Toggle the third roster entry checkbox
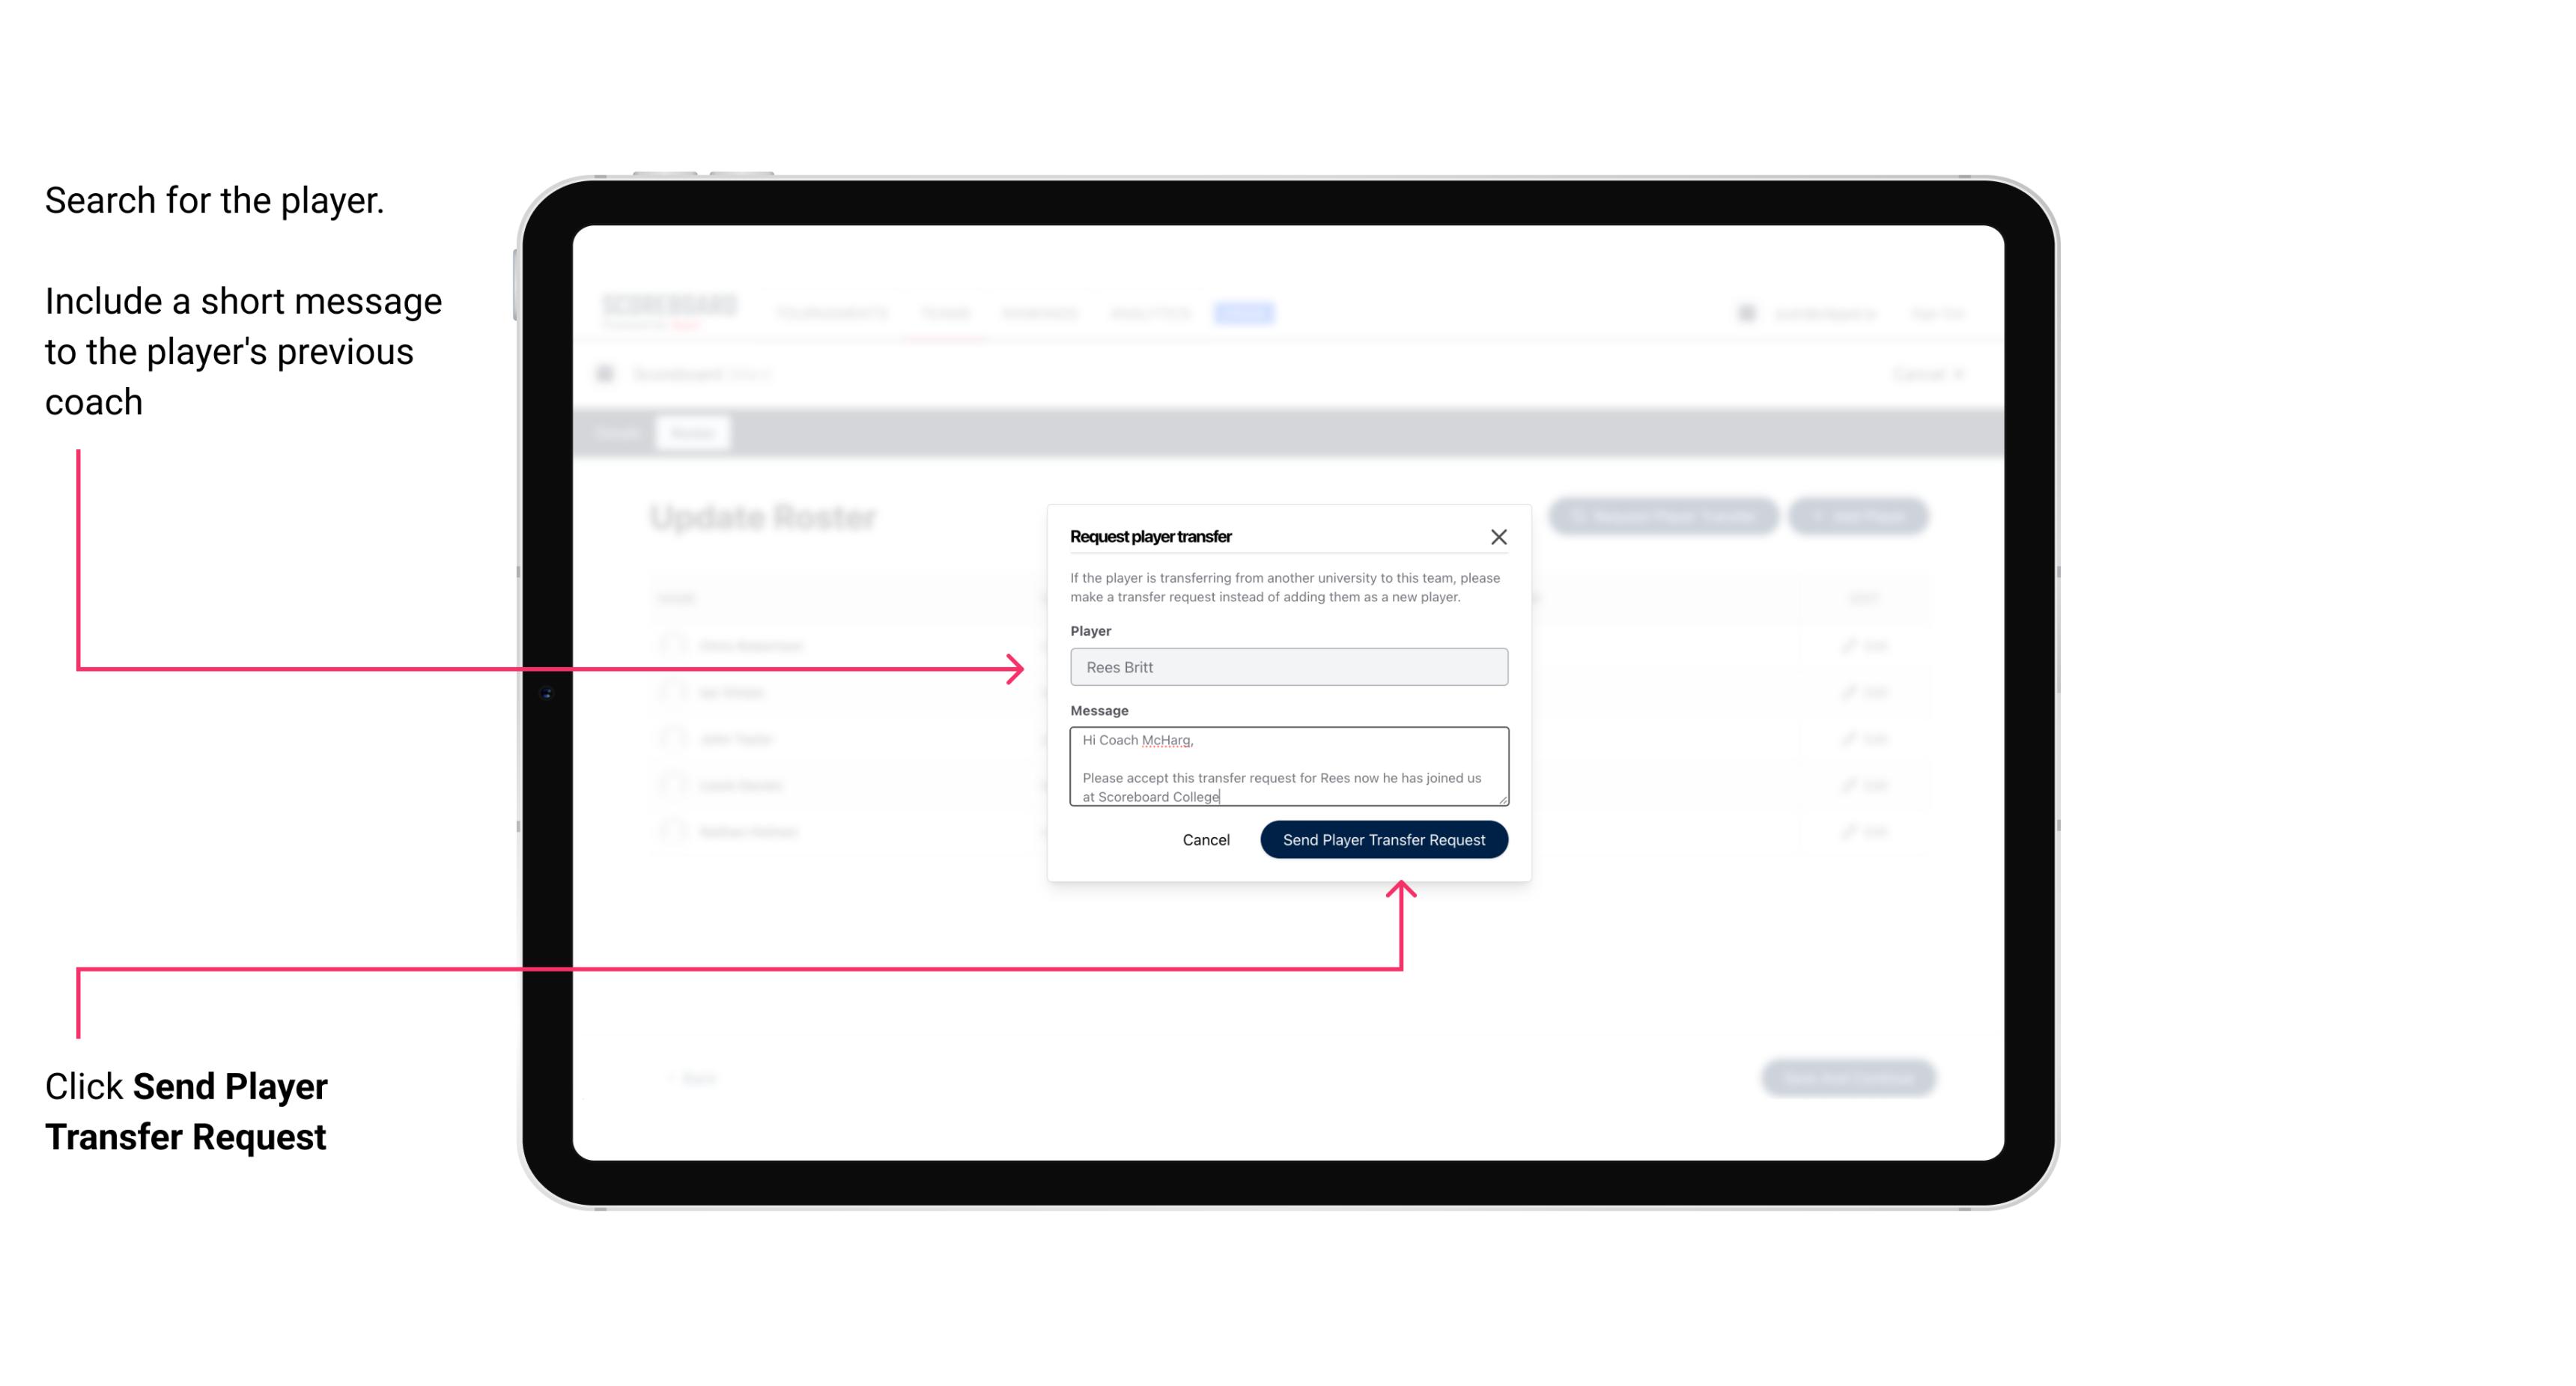Viewport: 2576px width, 1386px height. [672, 739]
